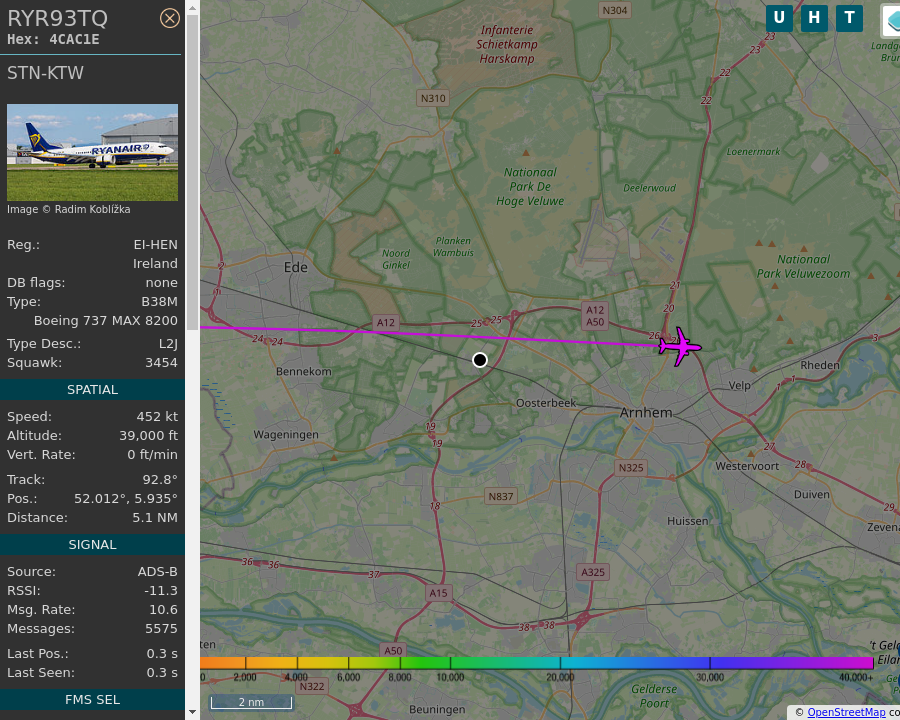Click the Arnhem city label on map

coord(646,412)
